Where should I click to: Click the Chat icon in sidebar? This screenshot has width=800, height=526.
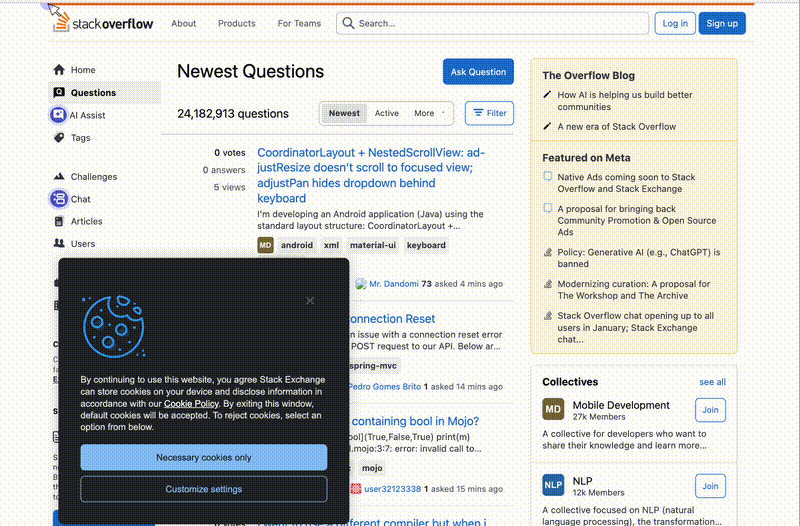59,199
